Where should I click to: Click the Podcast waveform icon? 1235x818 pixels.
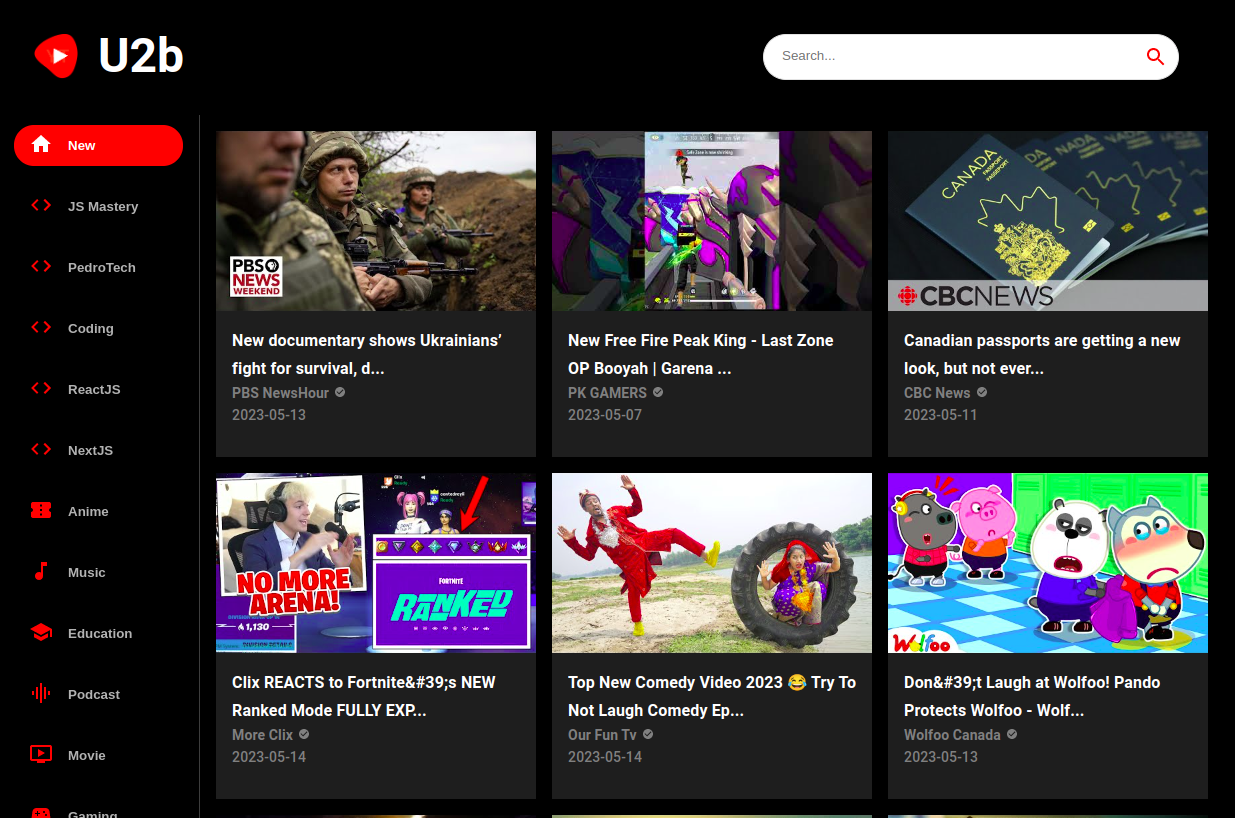point(41,694)
